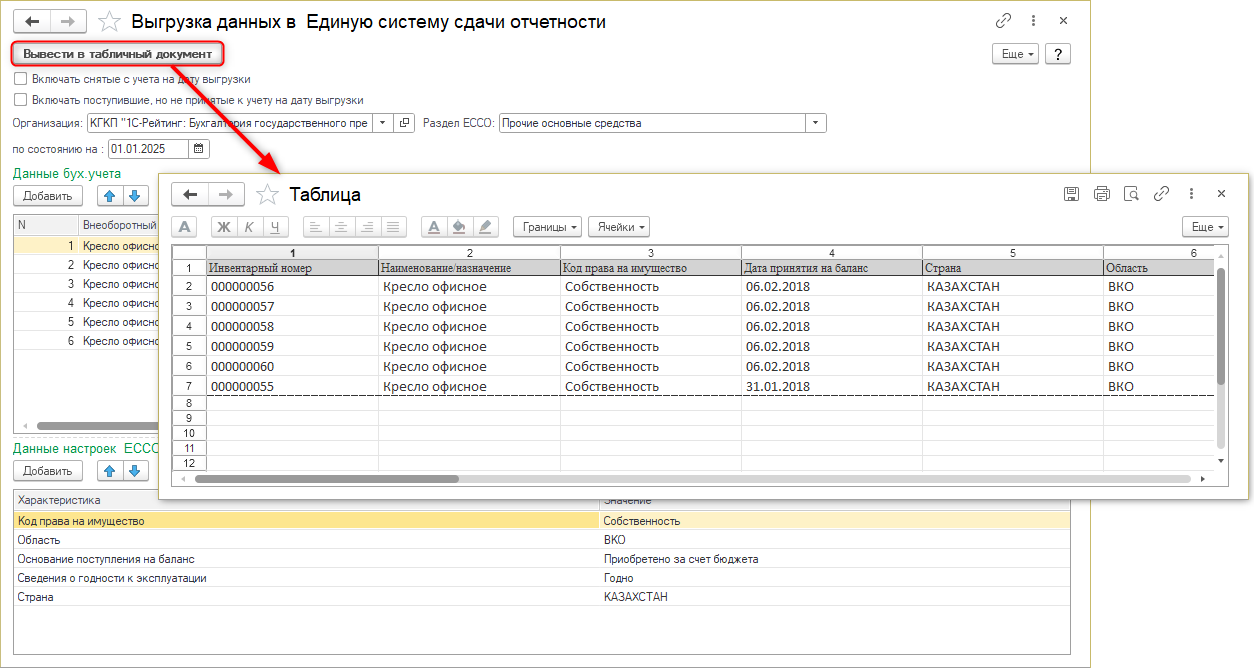Copy the link to the Выгрузка данных window

pos(1004,21)
